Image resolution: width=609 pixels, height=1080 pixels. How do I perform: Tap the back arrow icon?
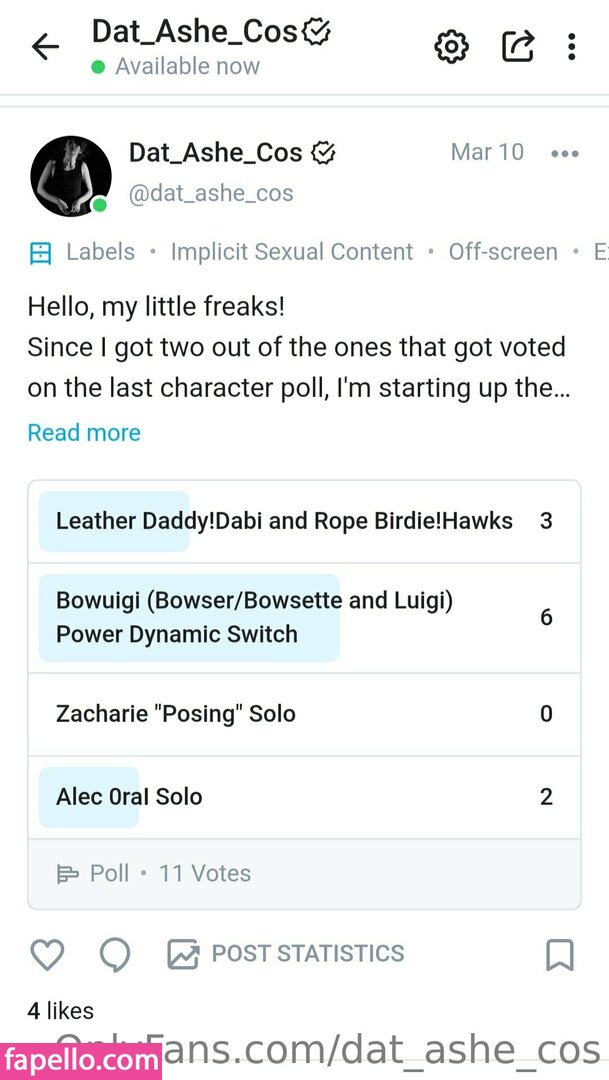(46, 47)
